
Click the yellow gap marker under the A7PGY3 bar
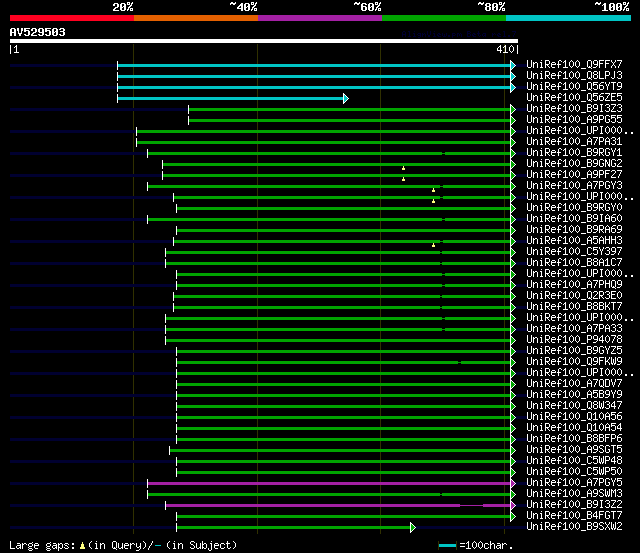[x=433, y=190]
